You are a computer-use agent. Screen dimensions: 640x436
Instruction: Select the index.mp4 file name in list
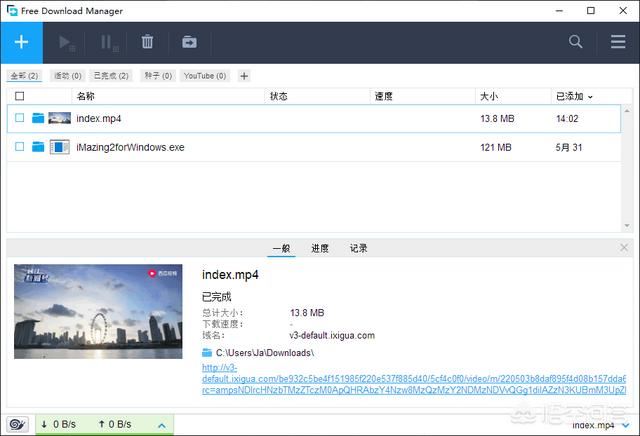(x=99, y=119)
